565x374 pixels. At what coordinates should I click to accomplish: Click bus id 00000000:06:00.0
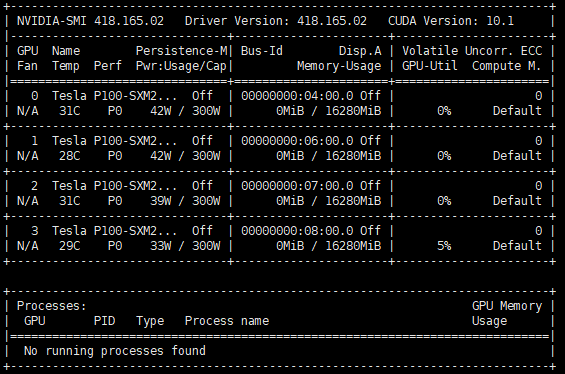(297, 141)
